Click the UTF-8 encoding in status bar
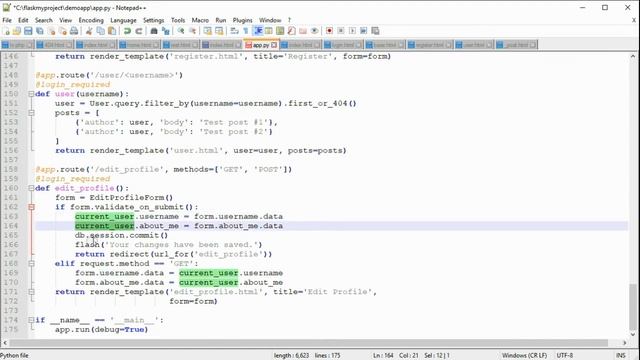 pyautogui.click(x=565, y=356)
